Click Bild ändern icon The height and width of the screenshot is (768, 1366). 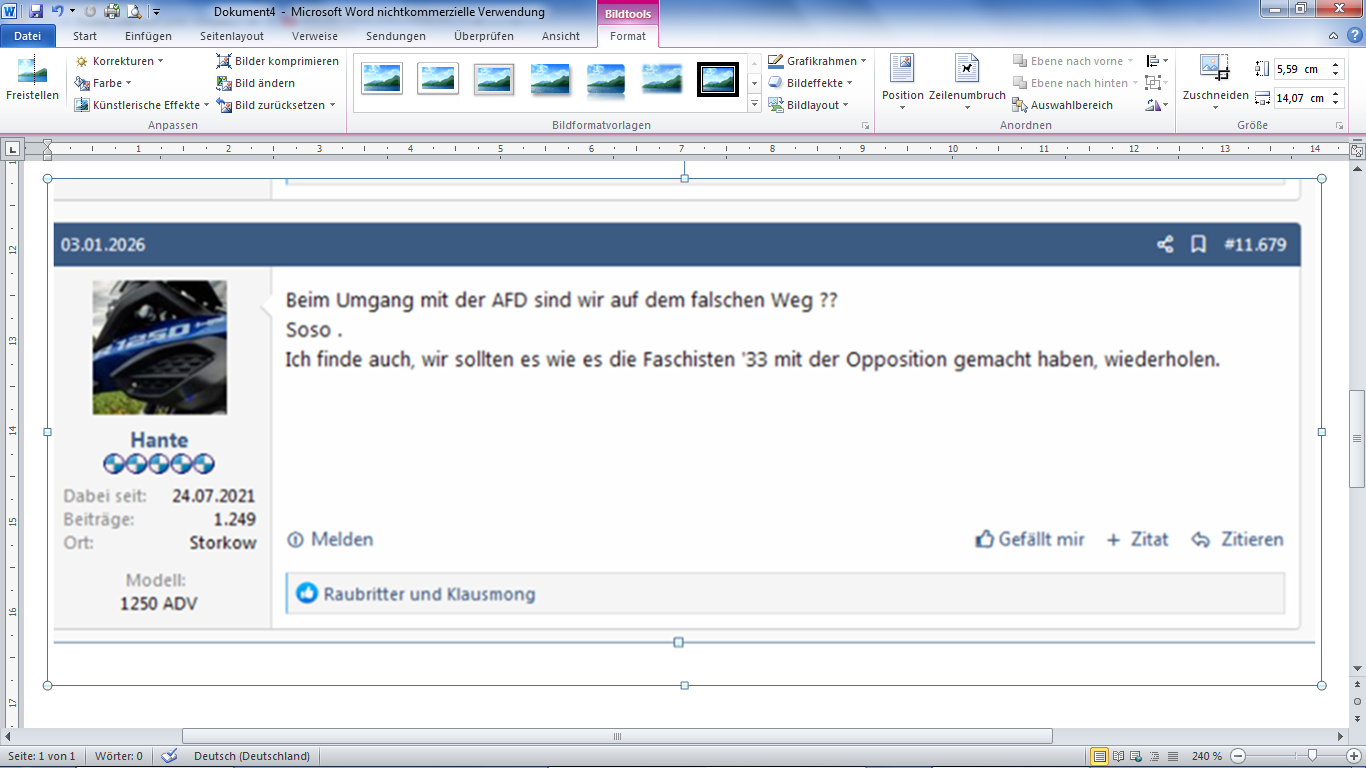pos(224,83)
